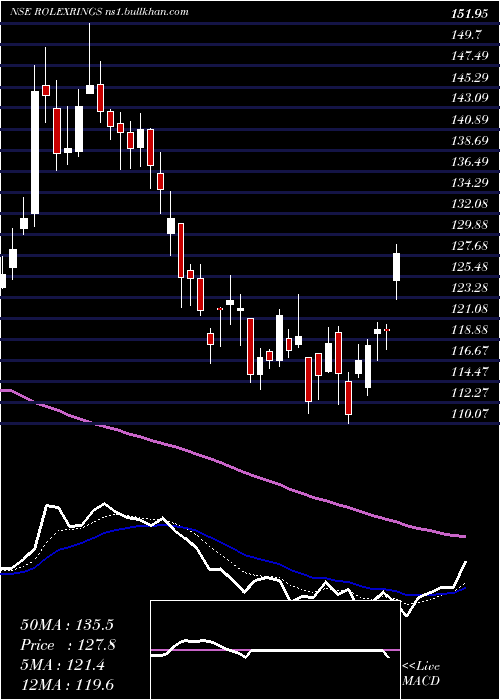Viewport: 500px width, 700px height.
Task: Select the 145.29 price level label
Action: [x=469, y=78]
